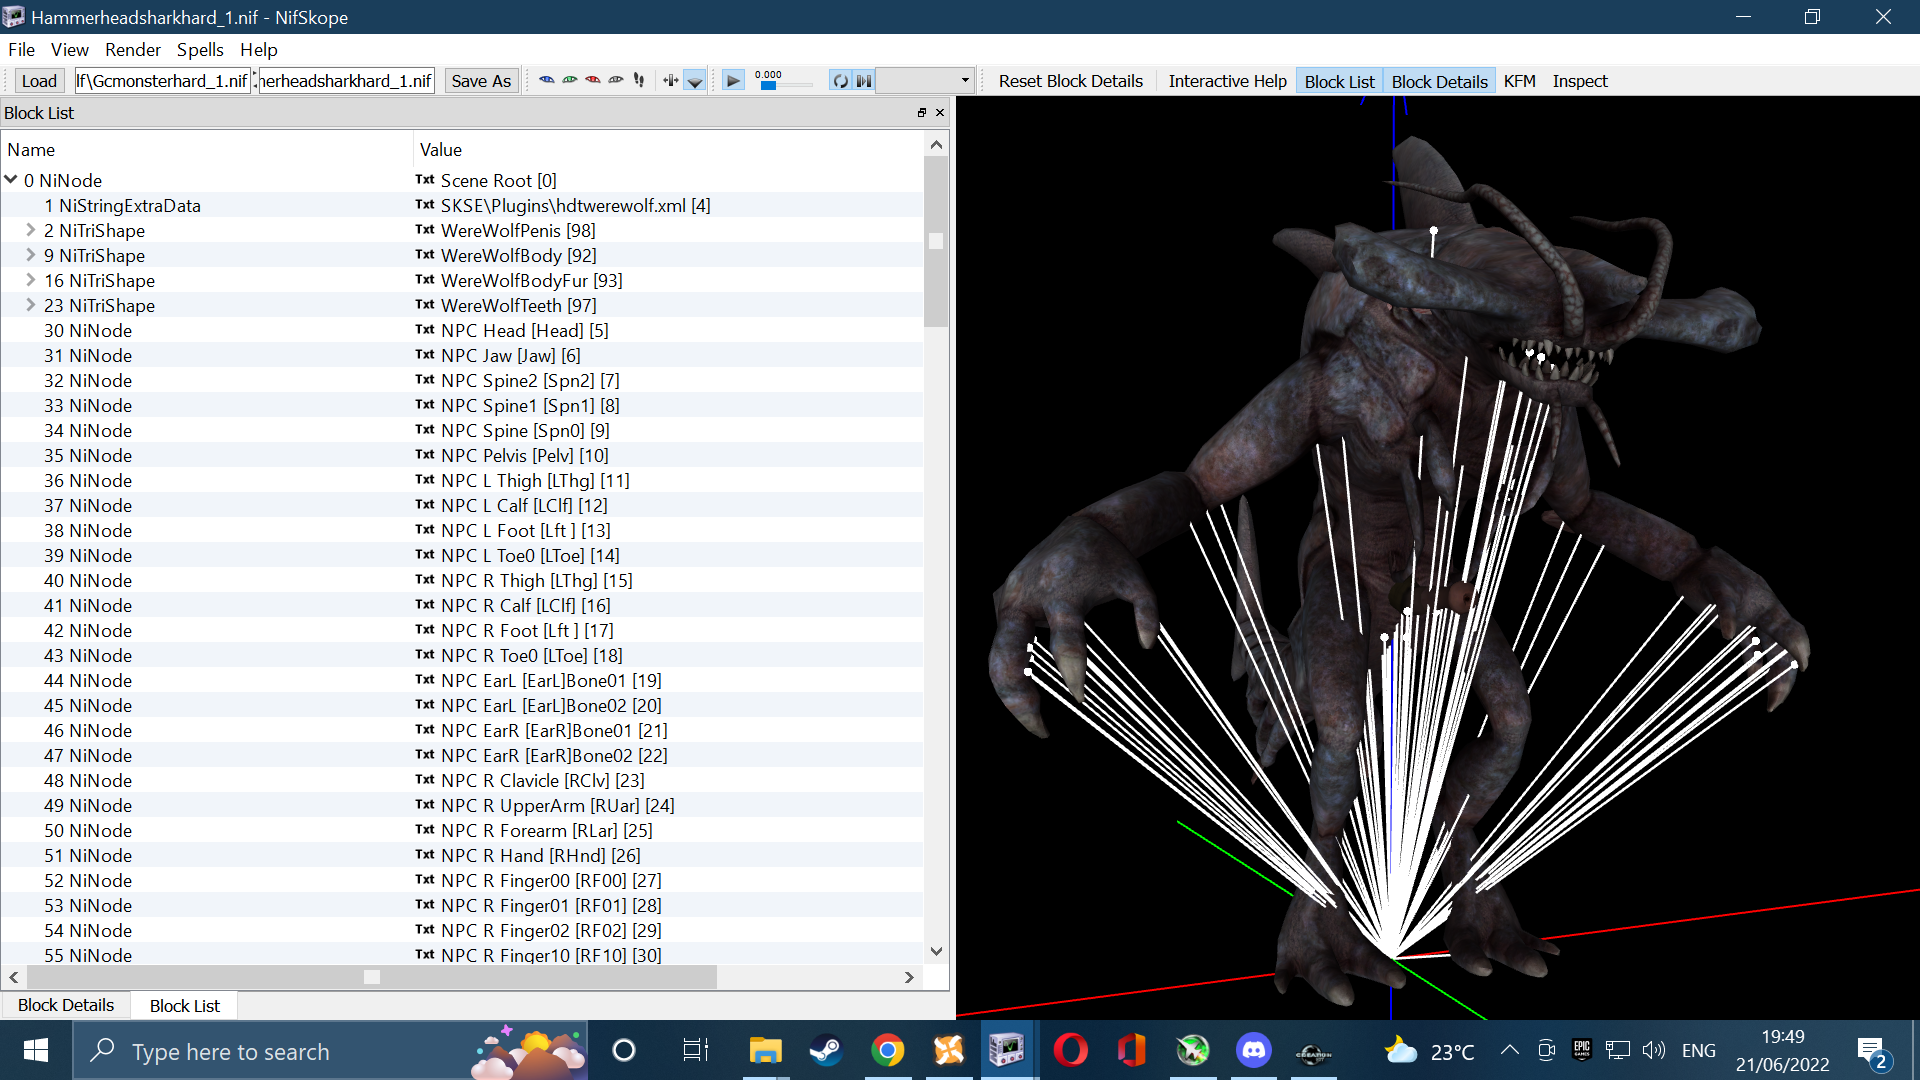This screenshot has height=1080, width=1920.
Task: Expand the 2 NiTriShape node
Action: 31,230
